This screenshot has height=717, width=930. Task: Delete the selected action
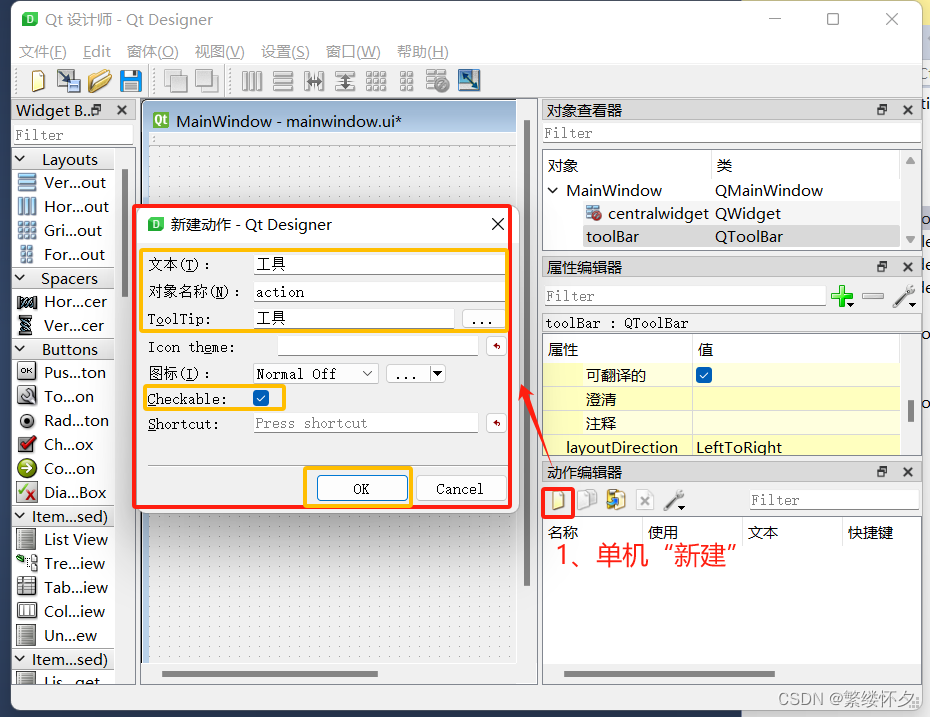(645, 500)
